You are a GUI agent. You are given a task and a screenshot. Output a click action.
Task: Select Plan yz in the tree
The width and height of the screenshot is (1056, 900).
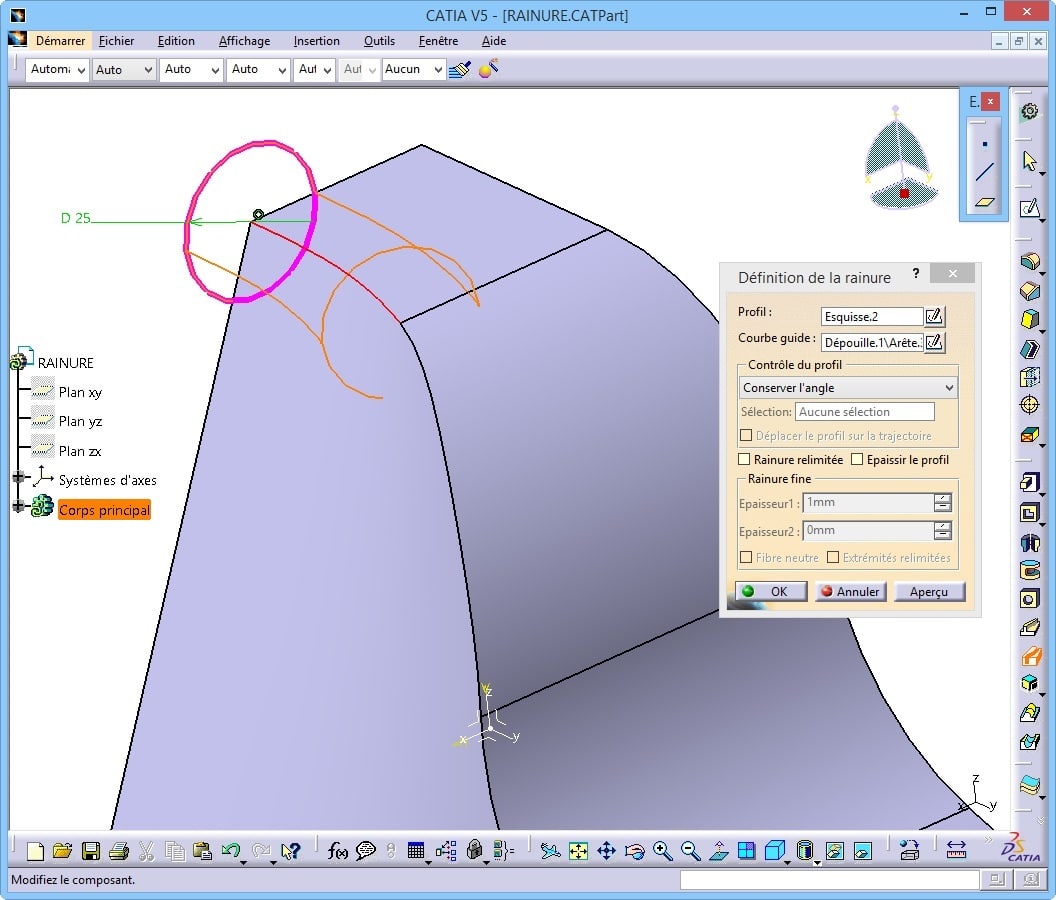pyautogui.click(x=80, y=421)
